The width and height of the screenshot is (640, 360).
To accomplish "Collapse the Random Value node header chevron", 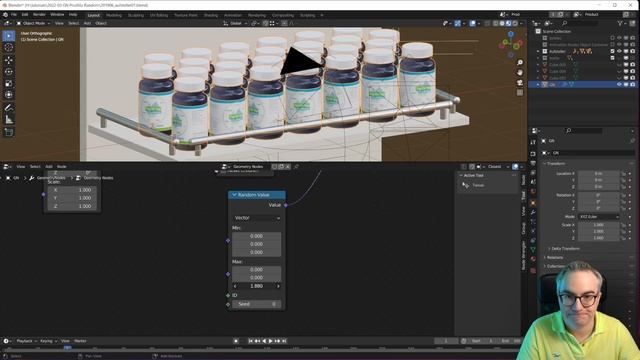I will [234, 195].
